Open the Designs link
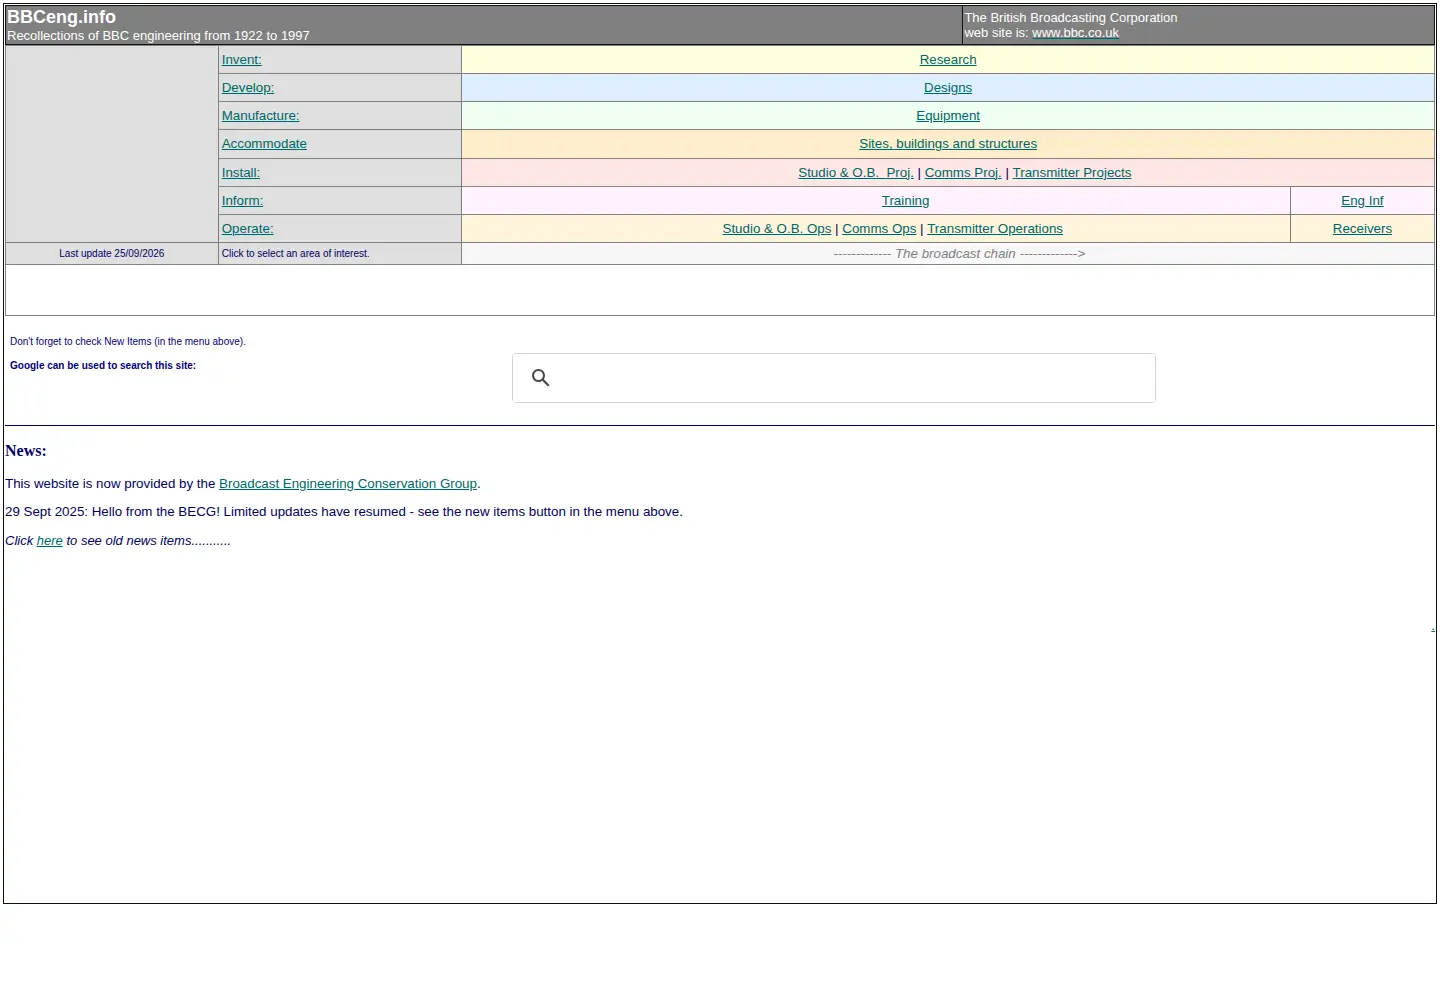 point(948,88)
